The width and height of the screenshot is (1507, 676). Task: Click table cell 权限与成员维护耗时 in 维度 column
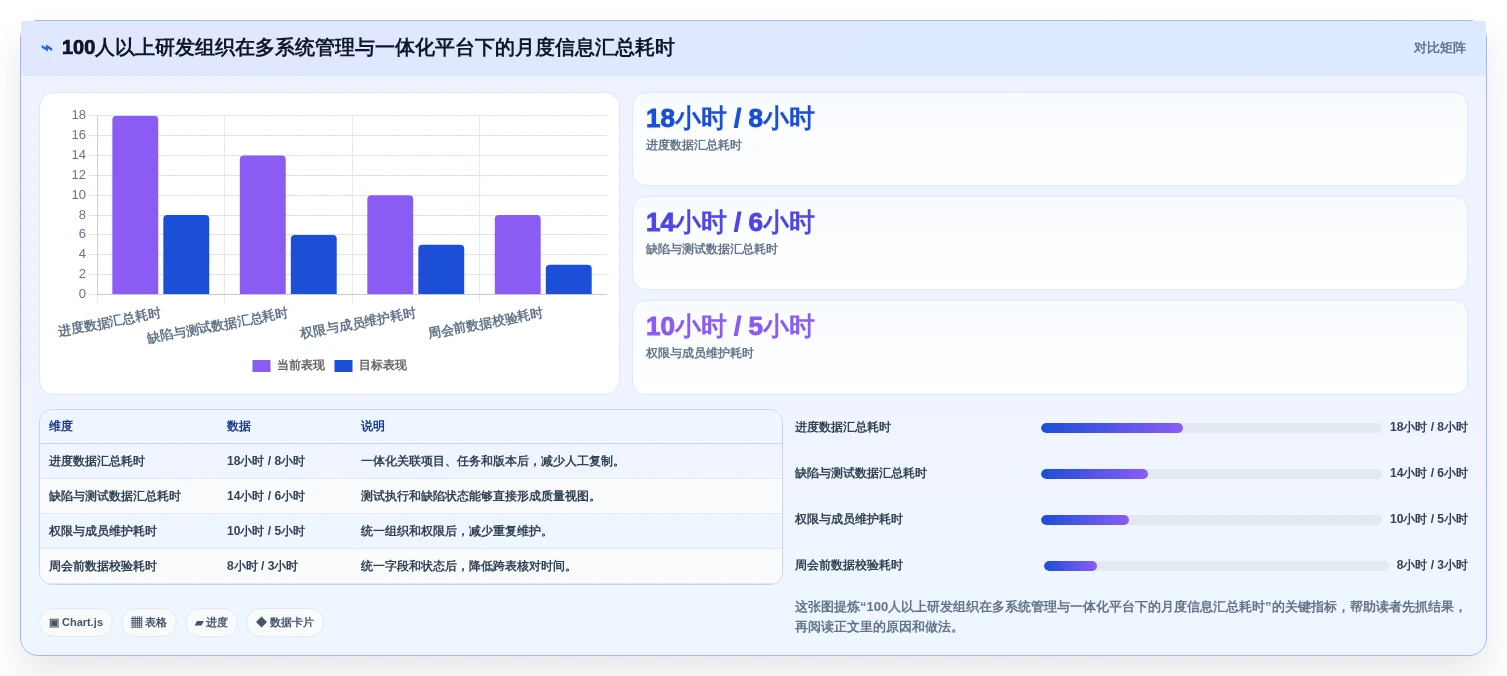coord(103,532)
